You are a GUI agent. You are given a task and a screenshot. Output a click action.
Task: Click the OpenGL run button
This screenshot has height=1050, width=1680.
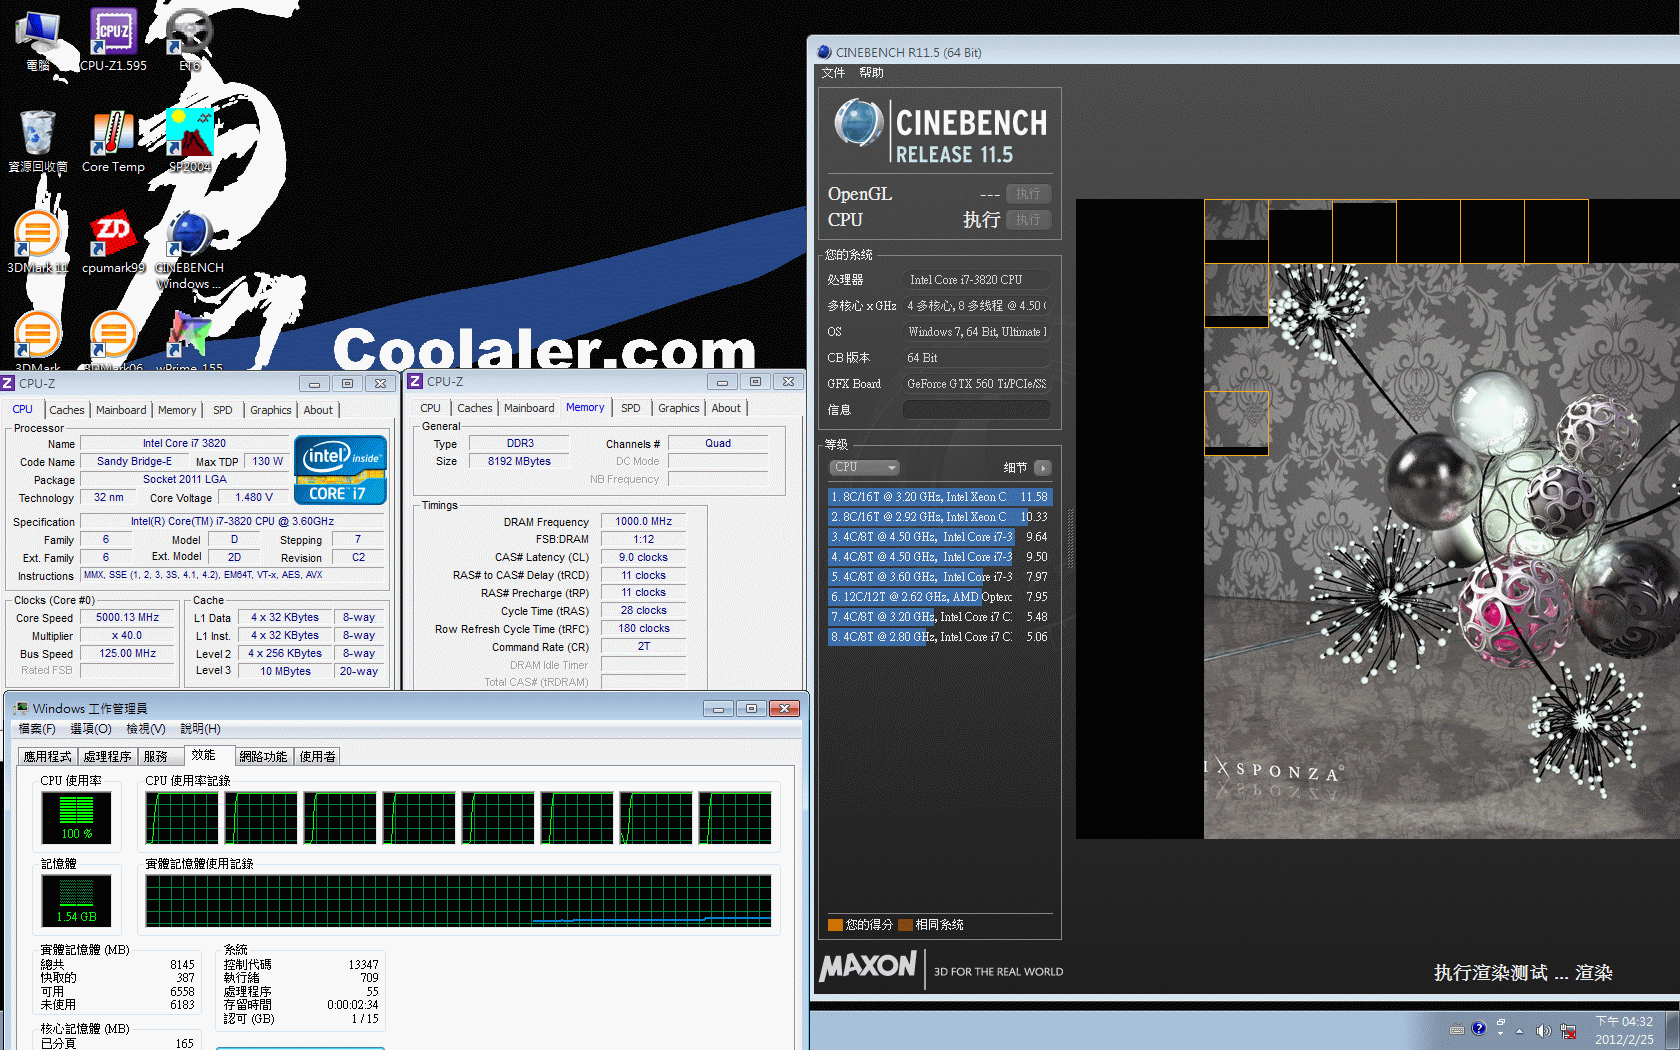[1028, 194]
